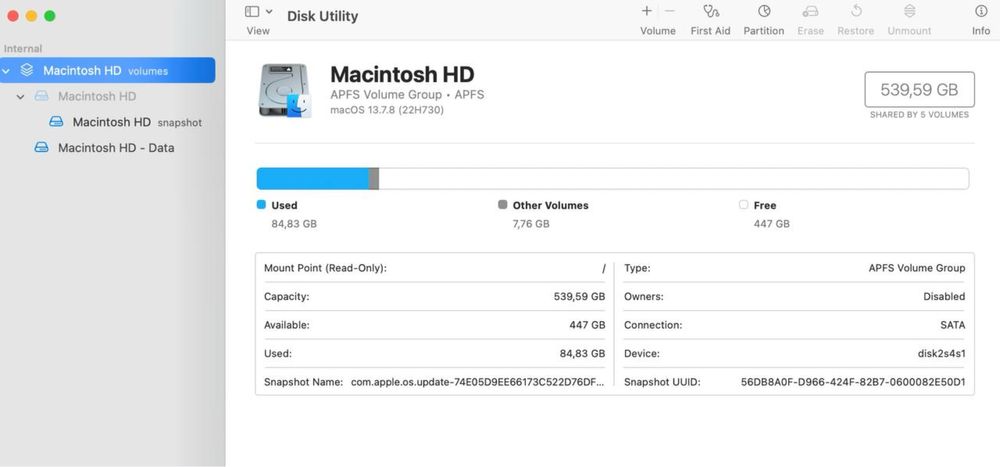
Task: Click the Macintosh HD title heading
Action: 402,75
